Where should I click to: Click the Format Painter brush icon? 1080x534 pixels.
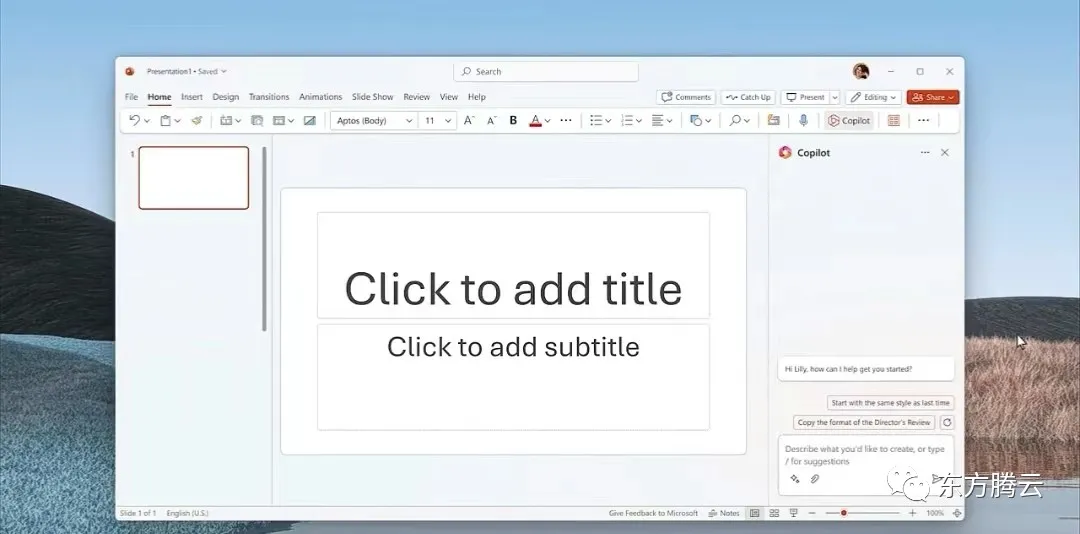click(197, 121)
